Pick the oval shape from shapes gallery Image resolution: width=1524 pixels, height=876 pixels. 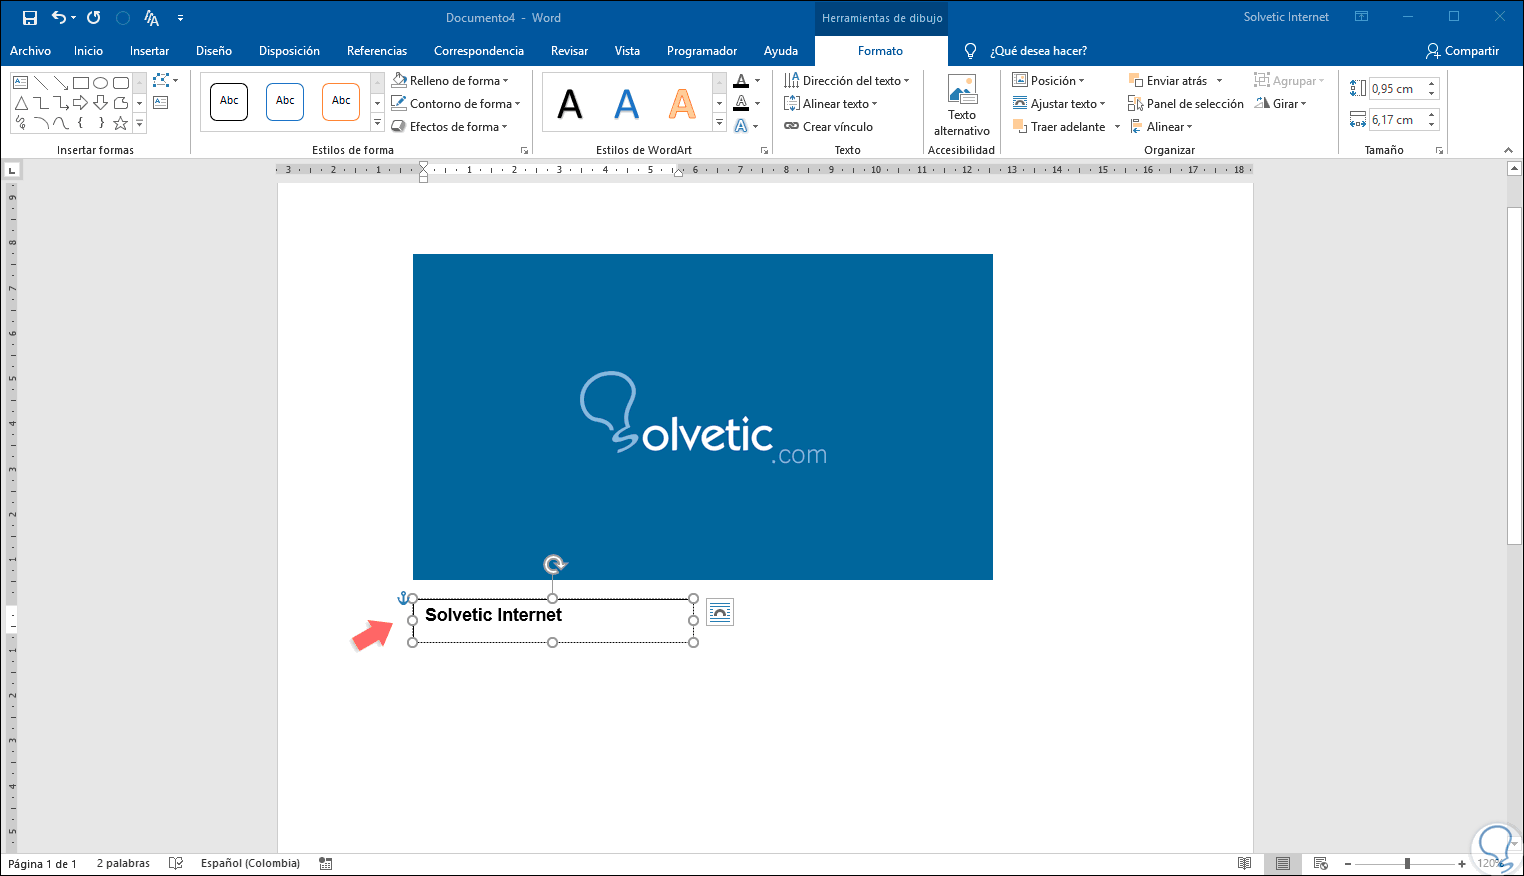[101, 82]
